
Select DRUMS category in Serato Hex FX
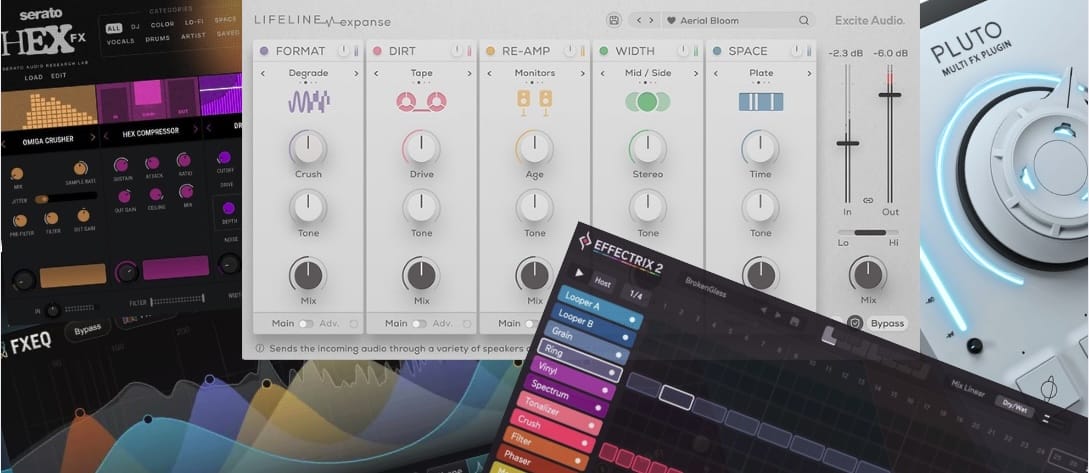pos(158,39)
